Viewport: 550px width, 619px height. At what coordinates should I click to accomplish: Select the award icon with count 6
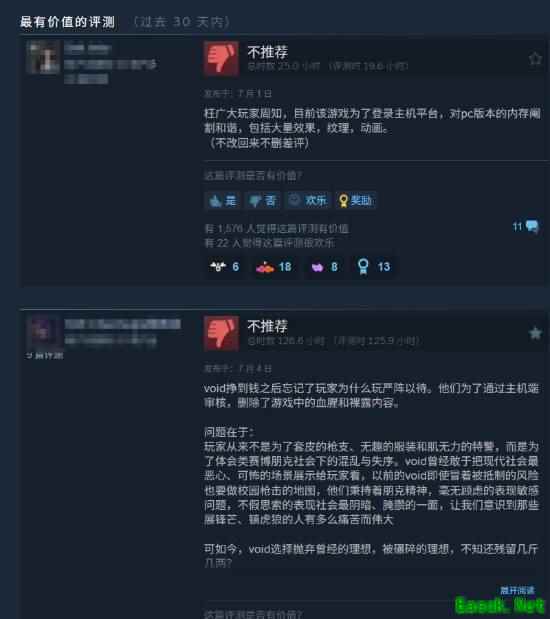pyautogui.click(x=224, y=267)
